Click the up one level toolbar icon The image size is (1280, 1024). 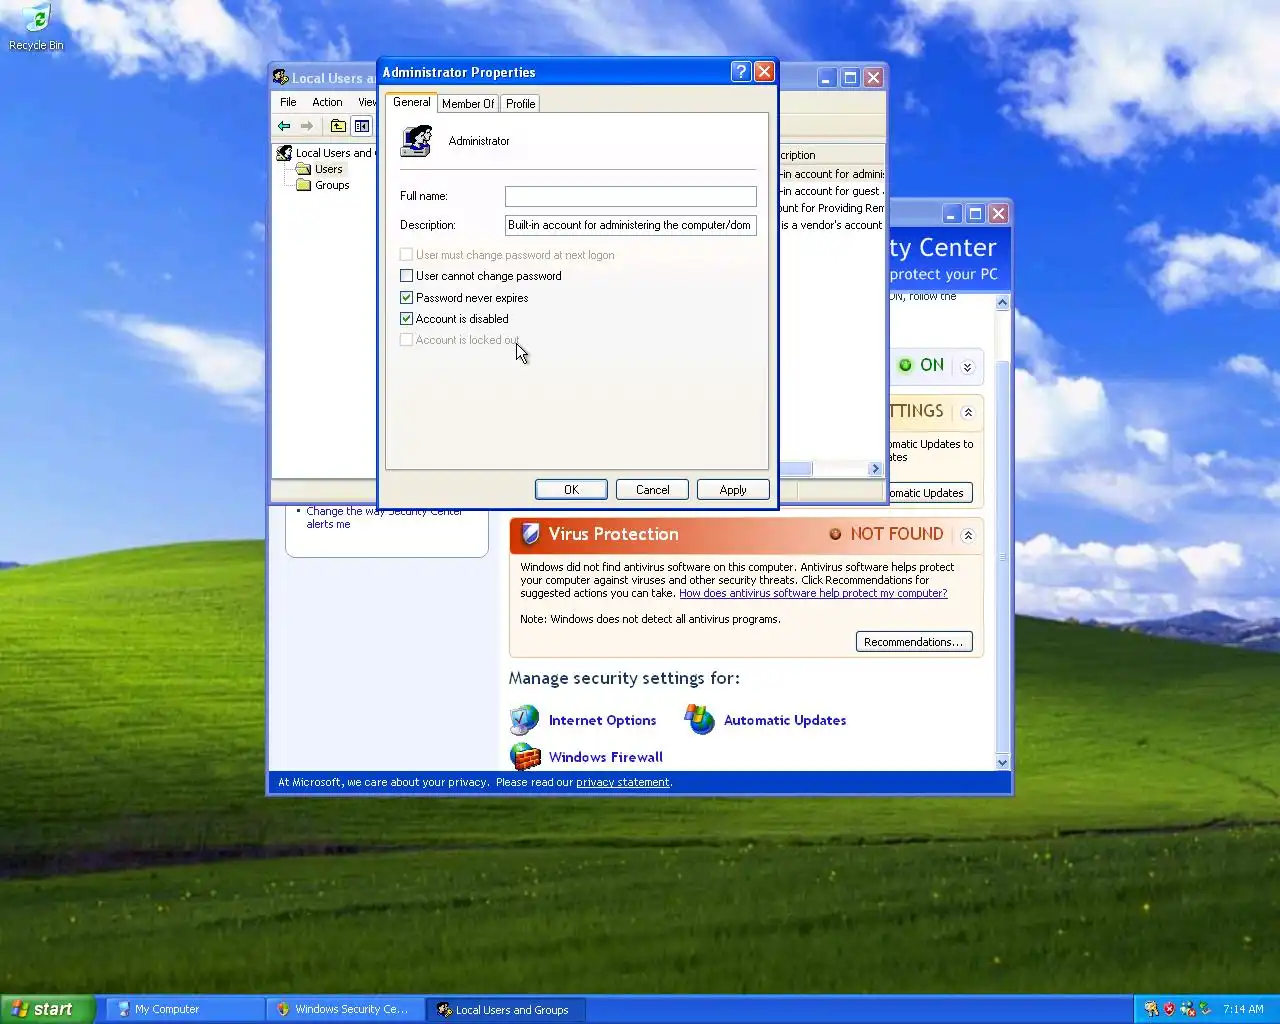pyautogui.click(x=338, y=126)
